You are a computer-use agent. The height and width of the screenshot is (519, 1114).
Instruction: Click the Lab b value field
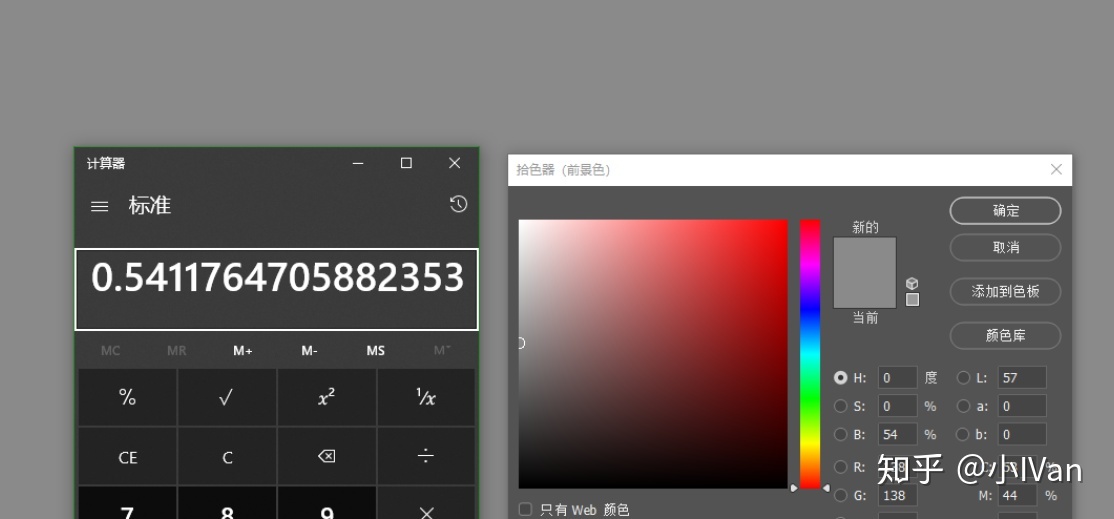pyautogui.click(x=1022, y=435)
